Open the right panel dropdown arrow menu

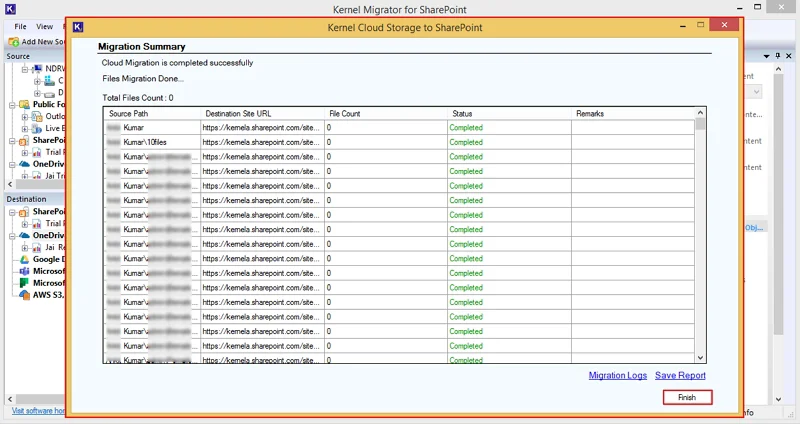coord(766,56)
